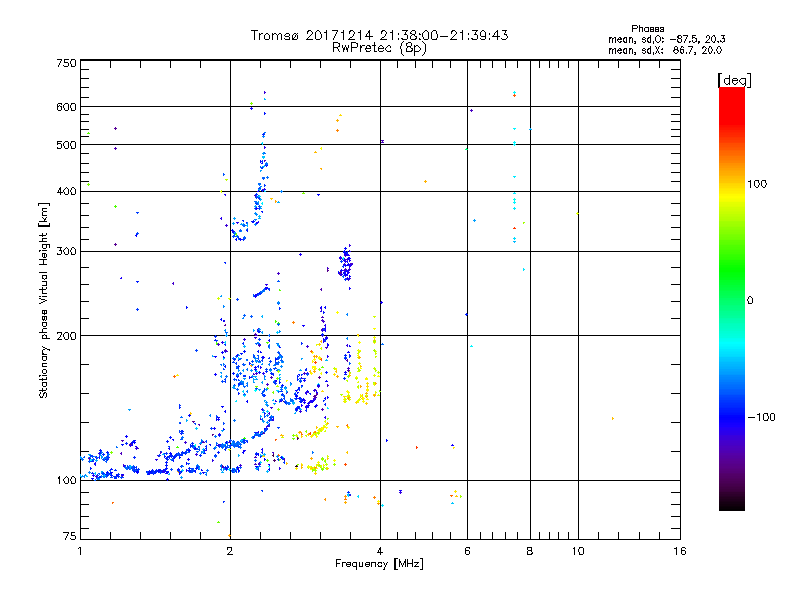Click the x-axis tick label '8'
Screen dimensions: 800x600
pyautogui.click(x=530, y=551)
